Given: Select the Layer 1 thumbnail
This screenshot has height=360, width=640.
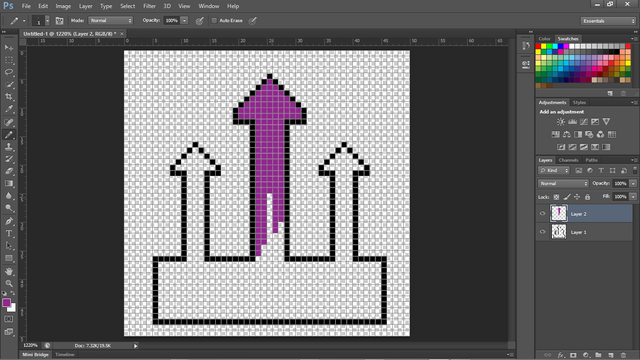Looking at the screenshot, I should (x=559, y=232).
